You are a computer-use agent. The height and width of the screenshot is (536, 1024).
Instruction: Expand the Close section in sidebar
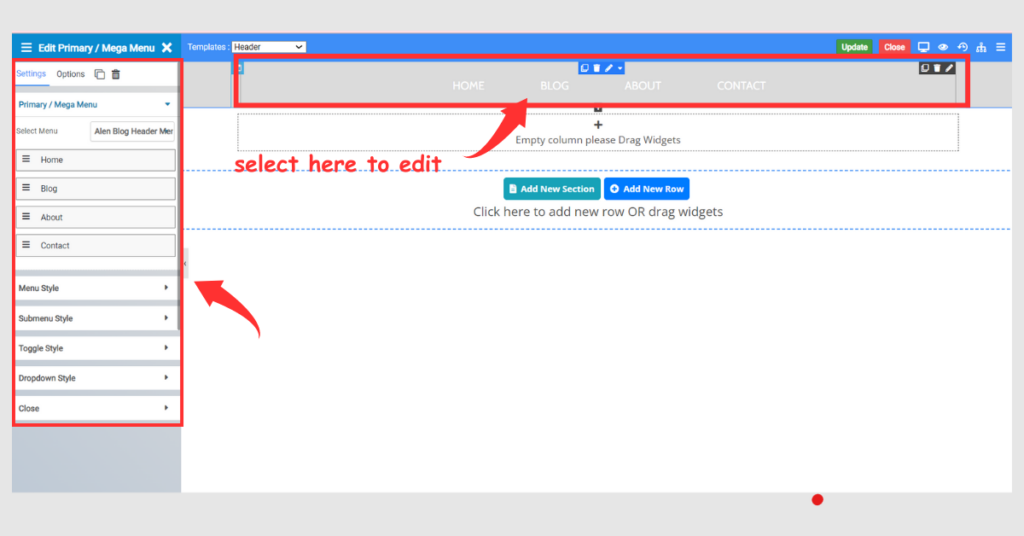(x=96, y=408)
